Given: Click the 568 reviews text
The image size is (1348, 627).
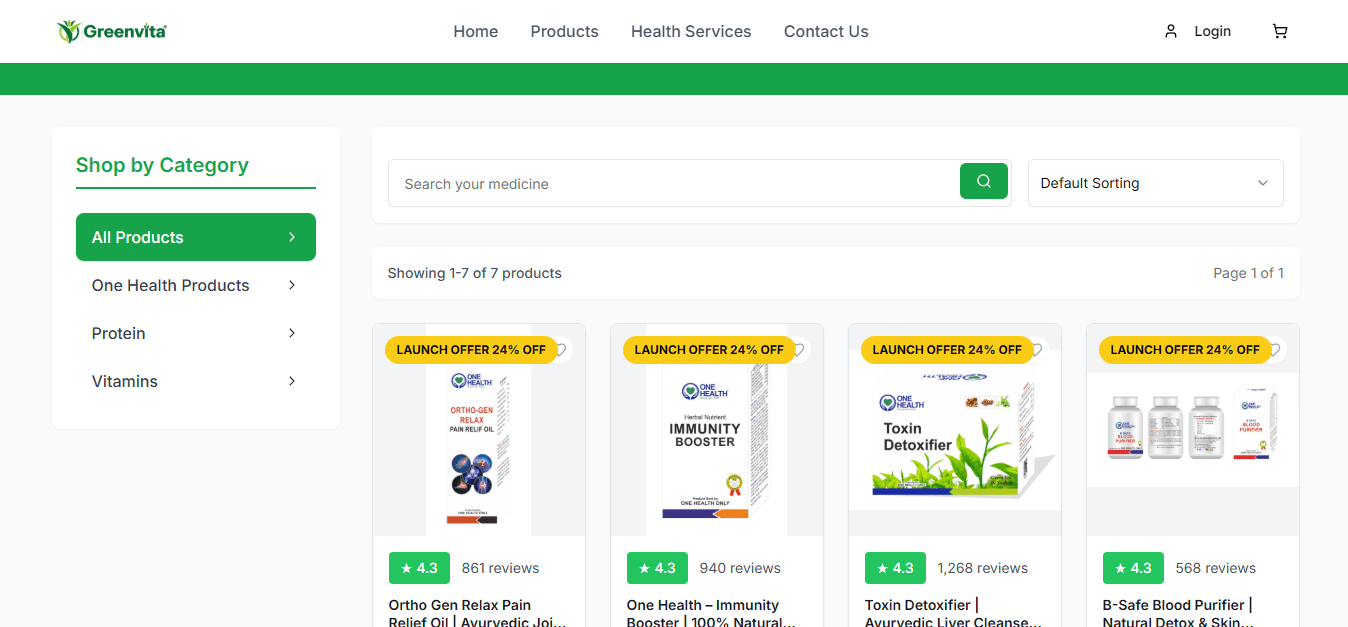Looking at the screenshot, I should [x=1216, y=568].
